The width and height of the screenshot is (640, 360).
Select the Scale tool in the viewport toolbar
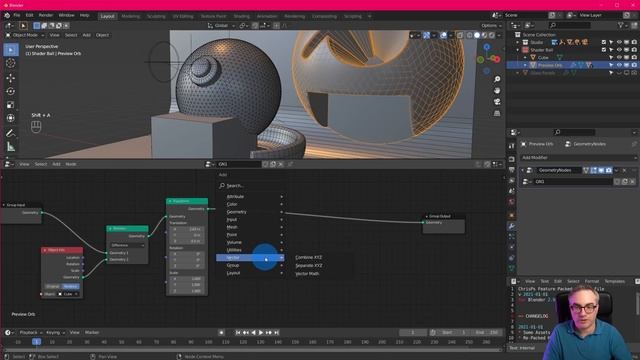tap(11, 104)
